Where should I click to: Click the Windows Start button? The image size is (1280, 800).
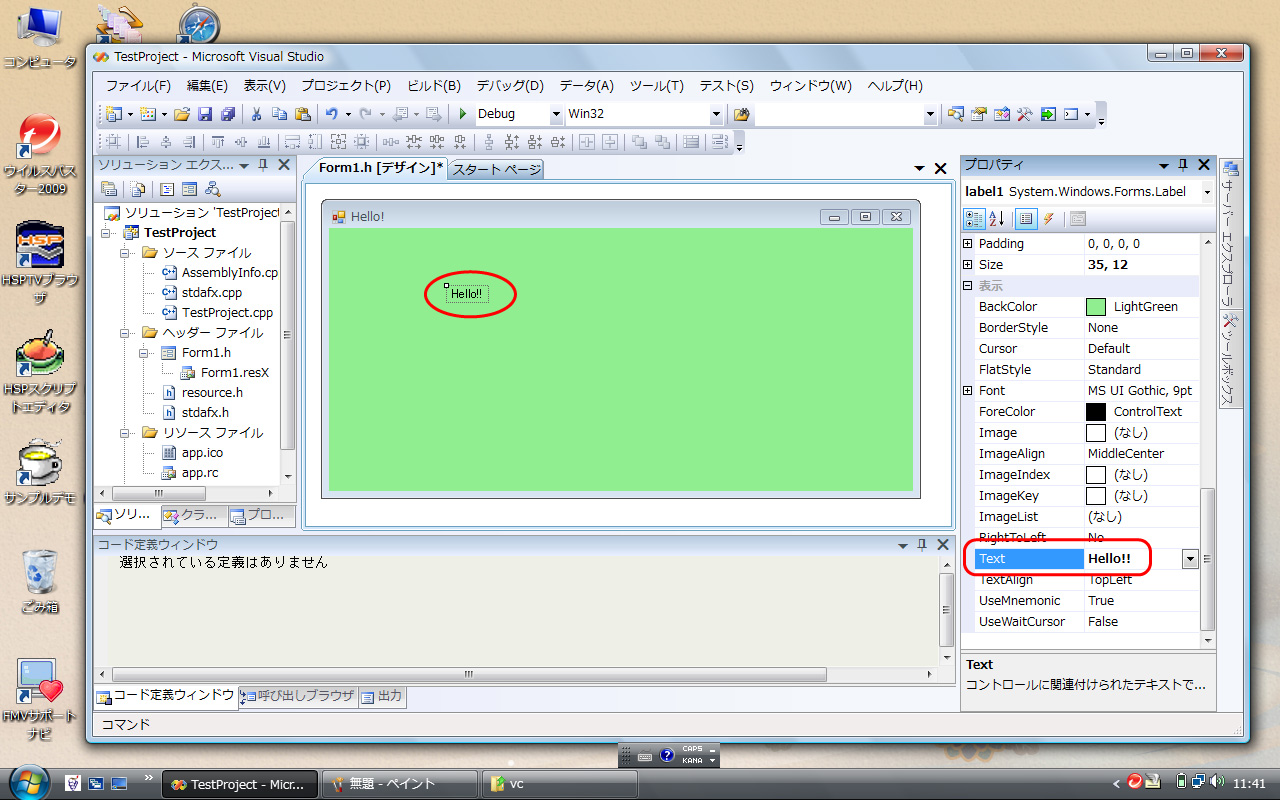(28, 781)
